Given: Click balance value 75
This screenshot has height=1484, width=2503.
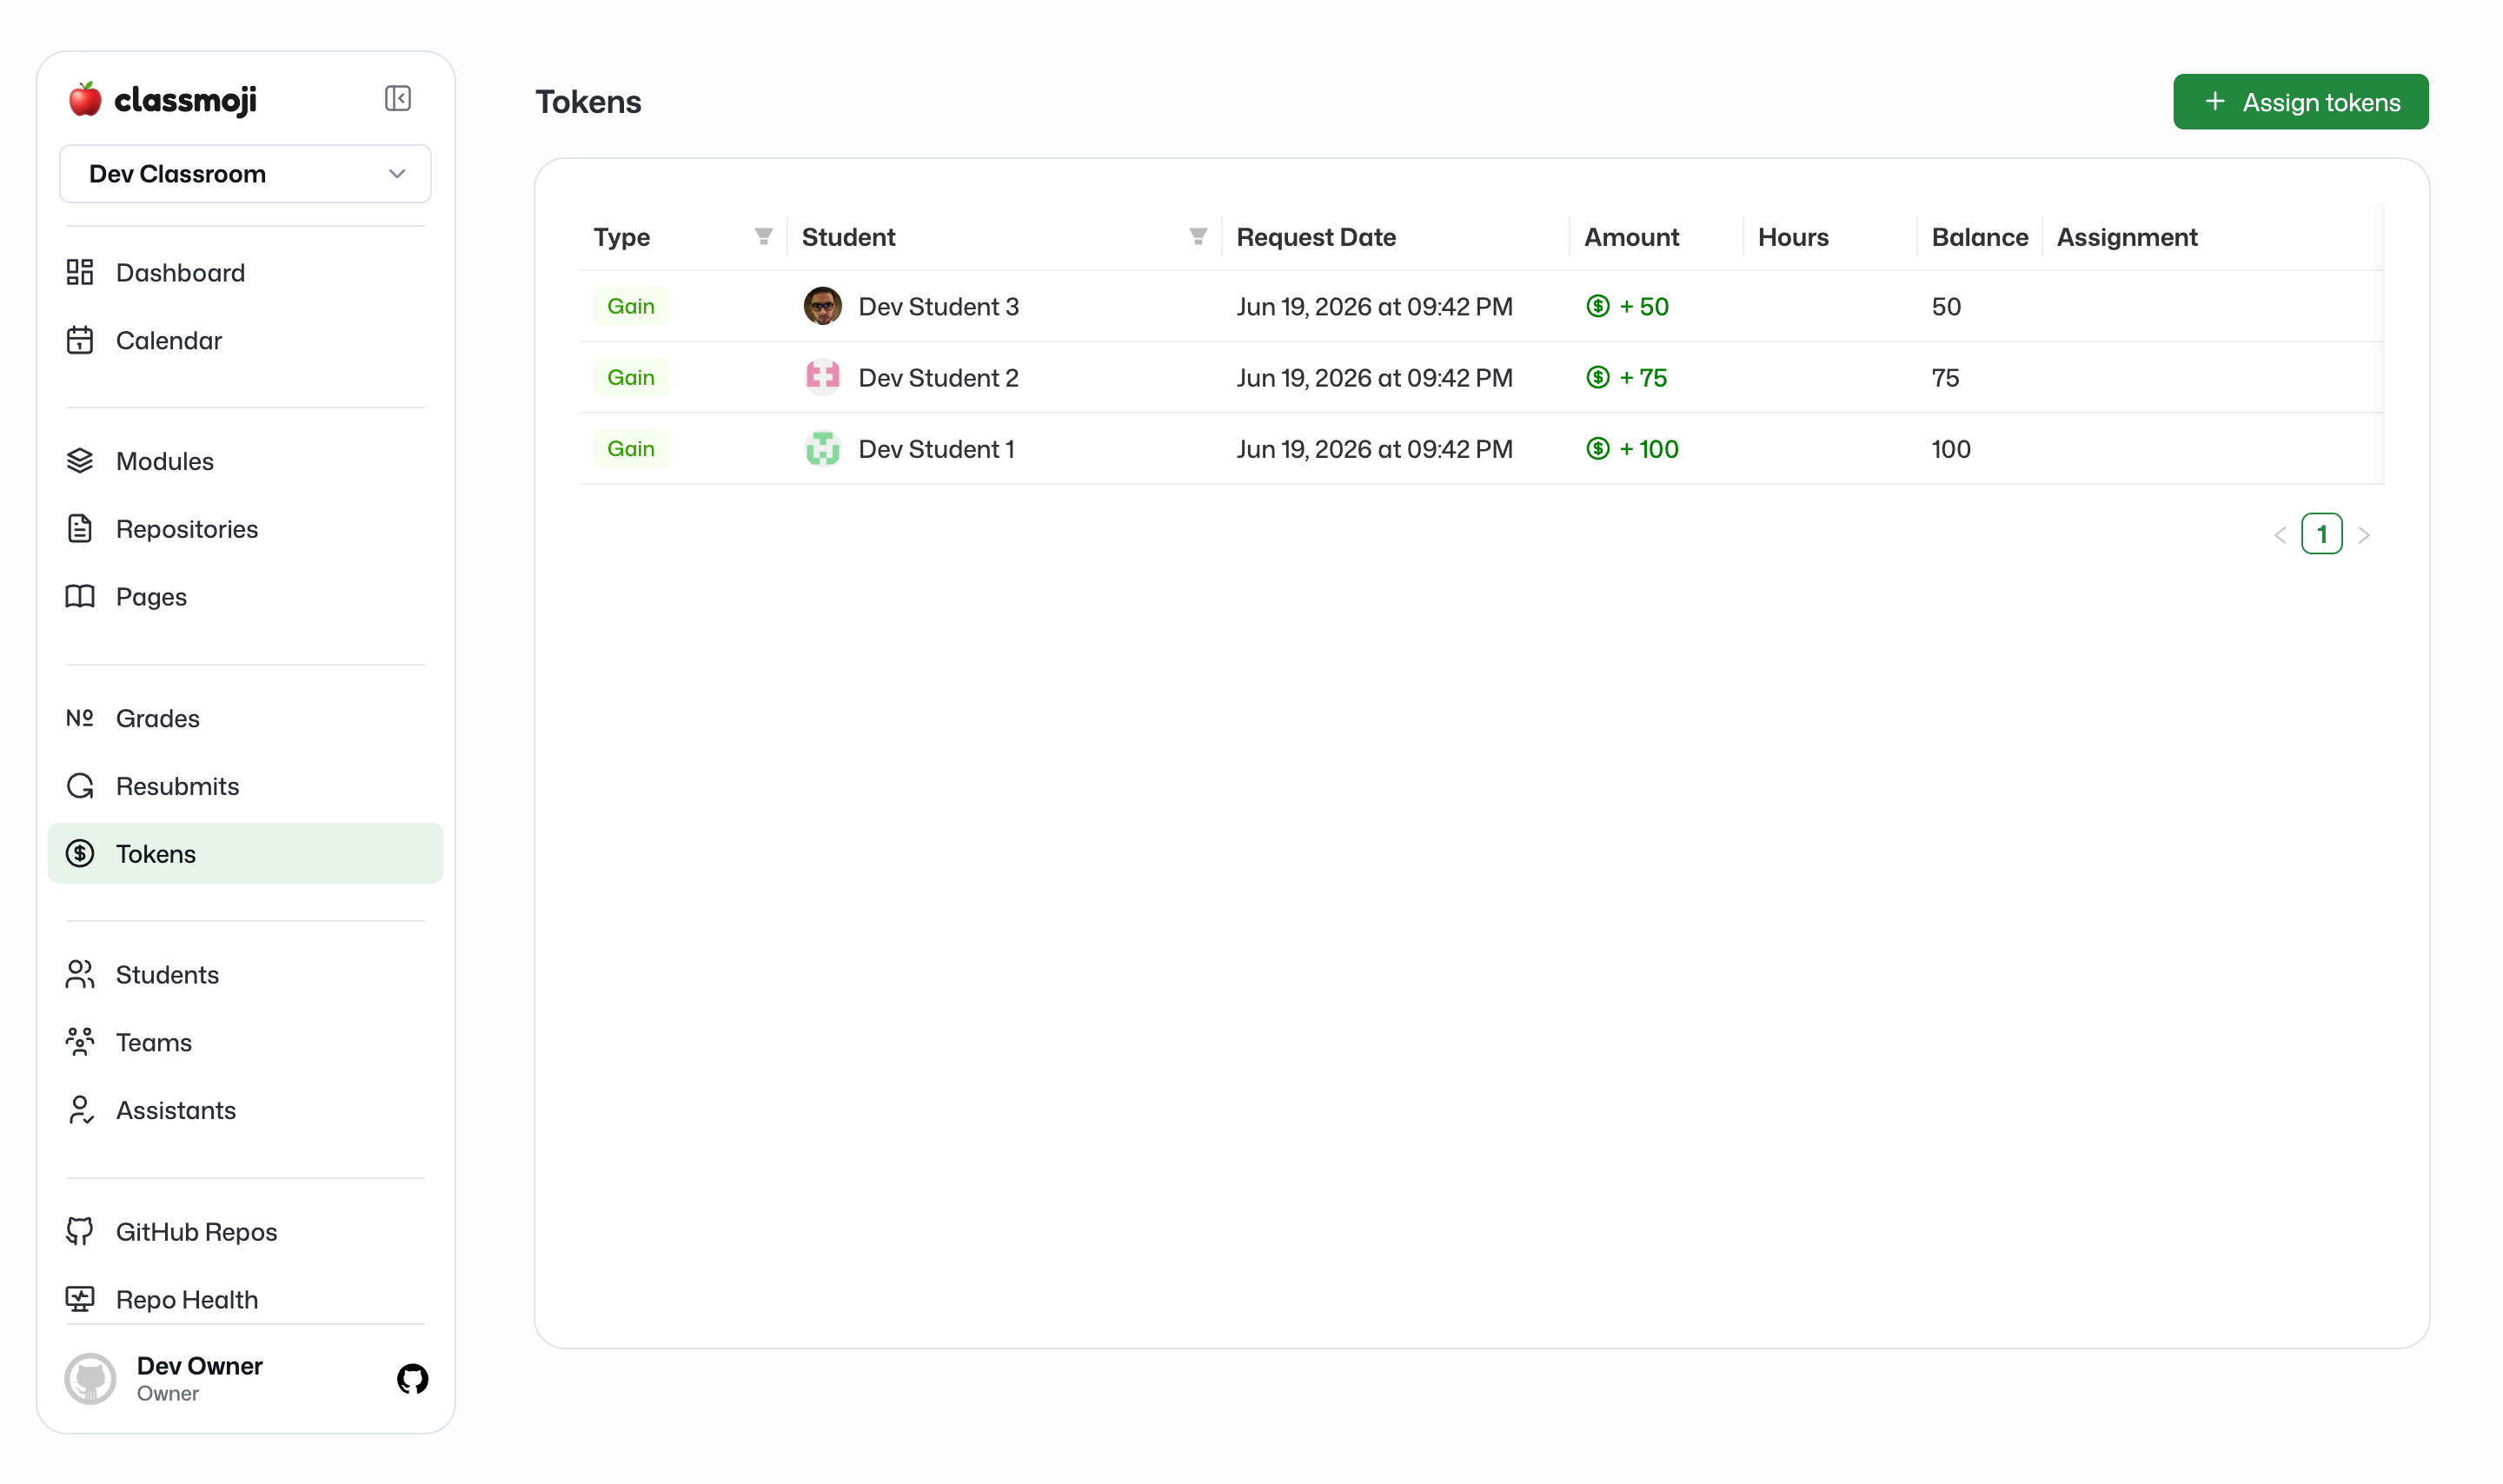Looking at the screenshot, I should (x=1945, y=378).
